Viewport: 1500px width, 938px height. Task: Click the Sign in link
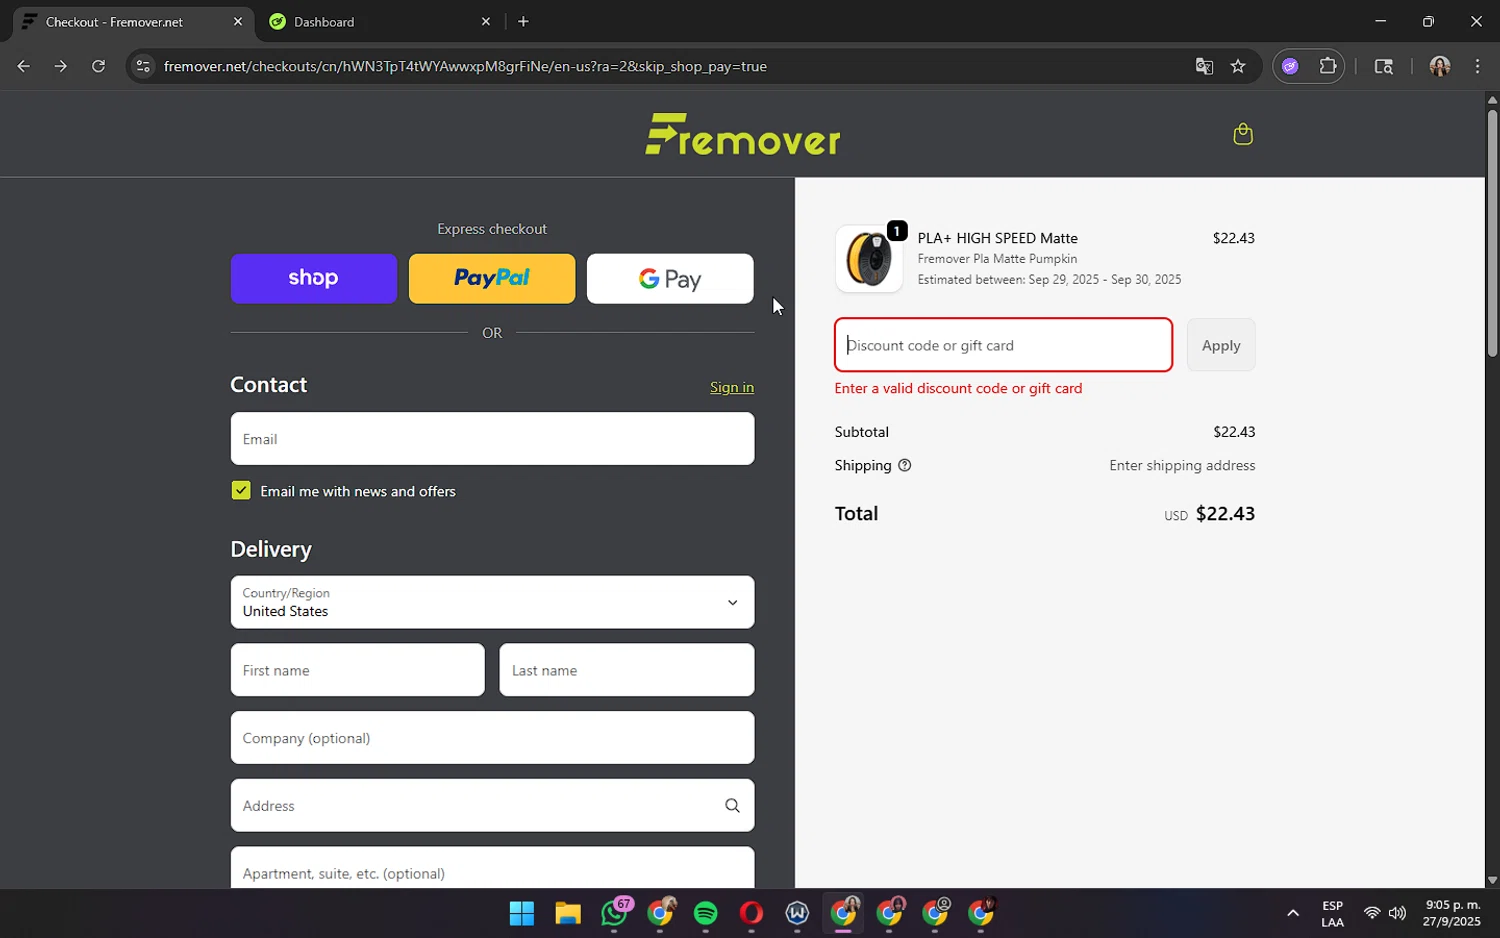pos(732,387)
